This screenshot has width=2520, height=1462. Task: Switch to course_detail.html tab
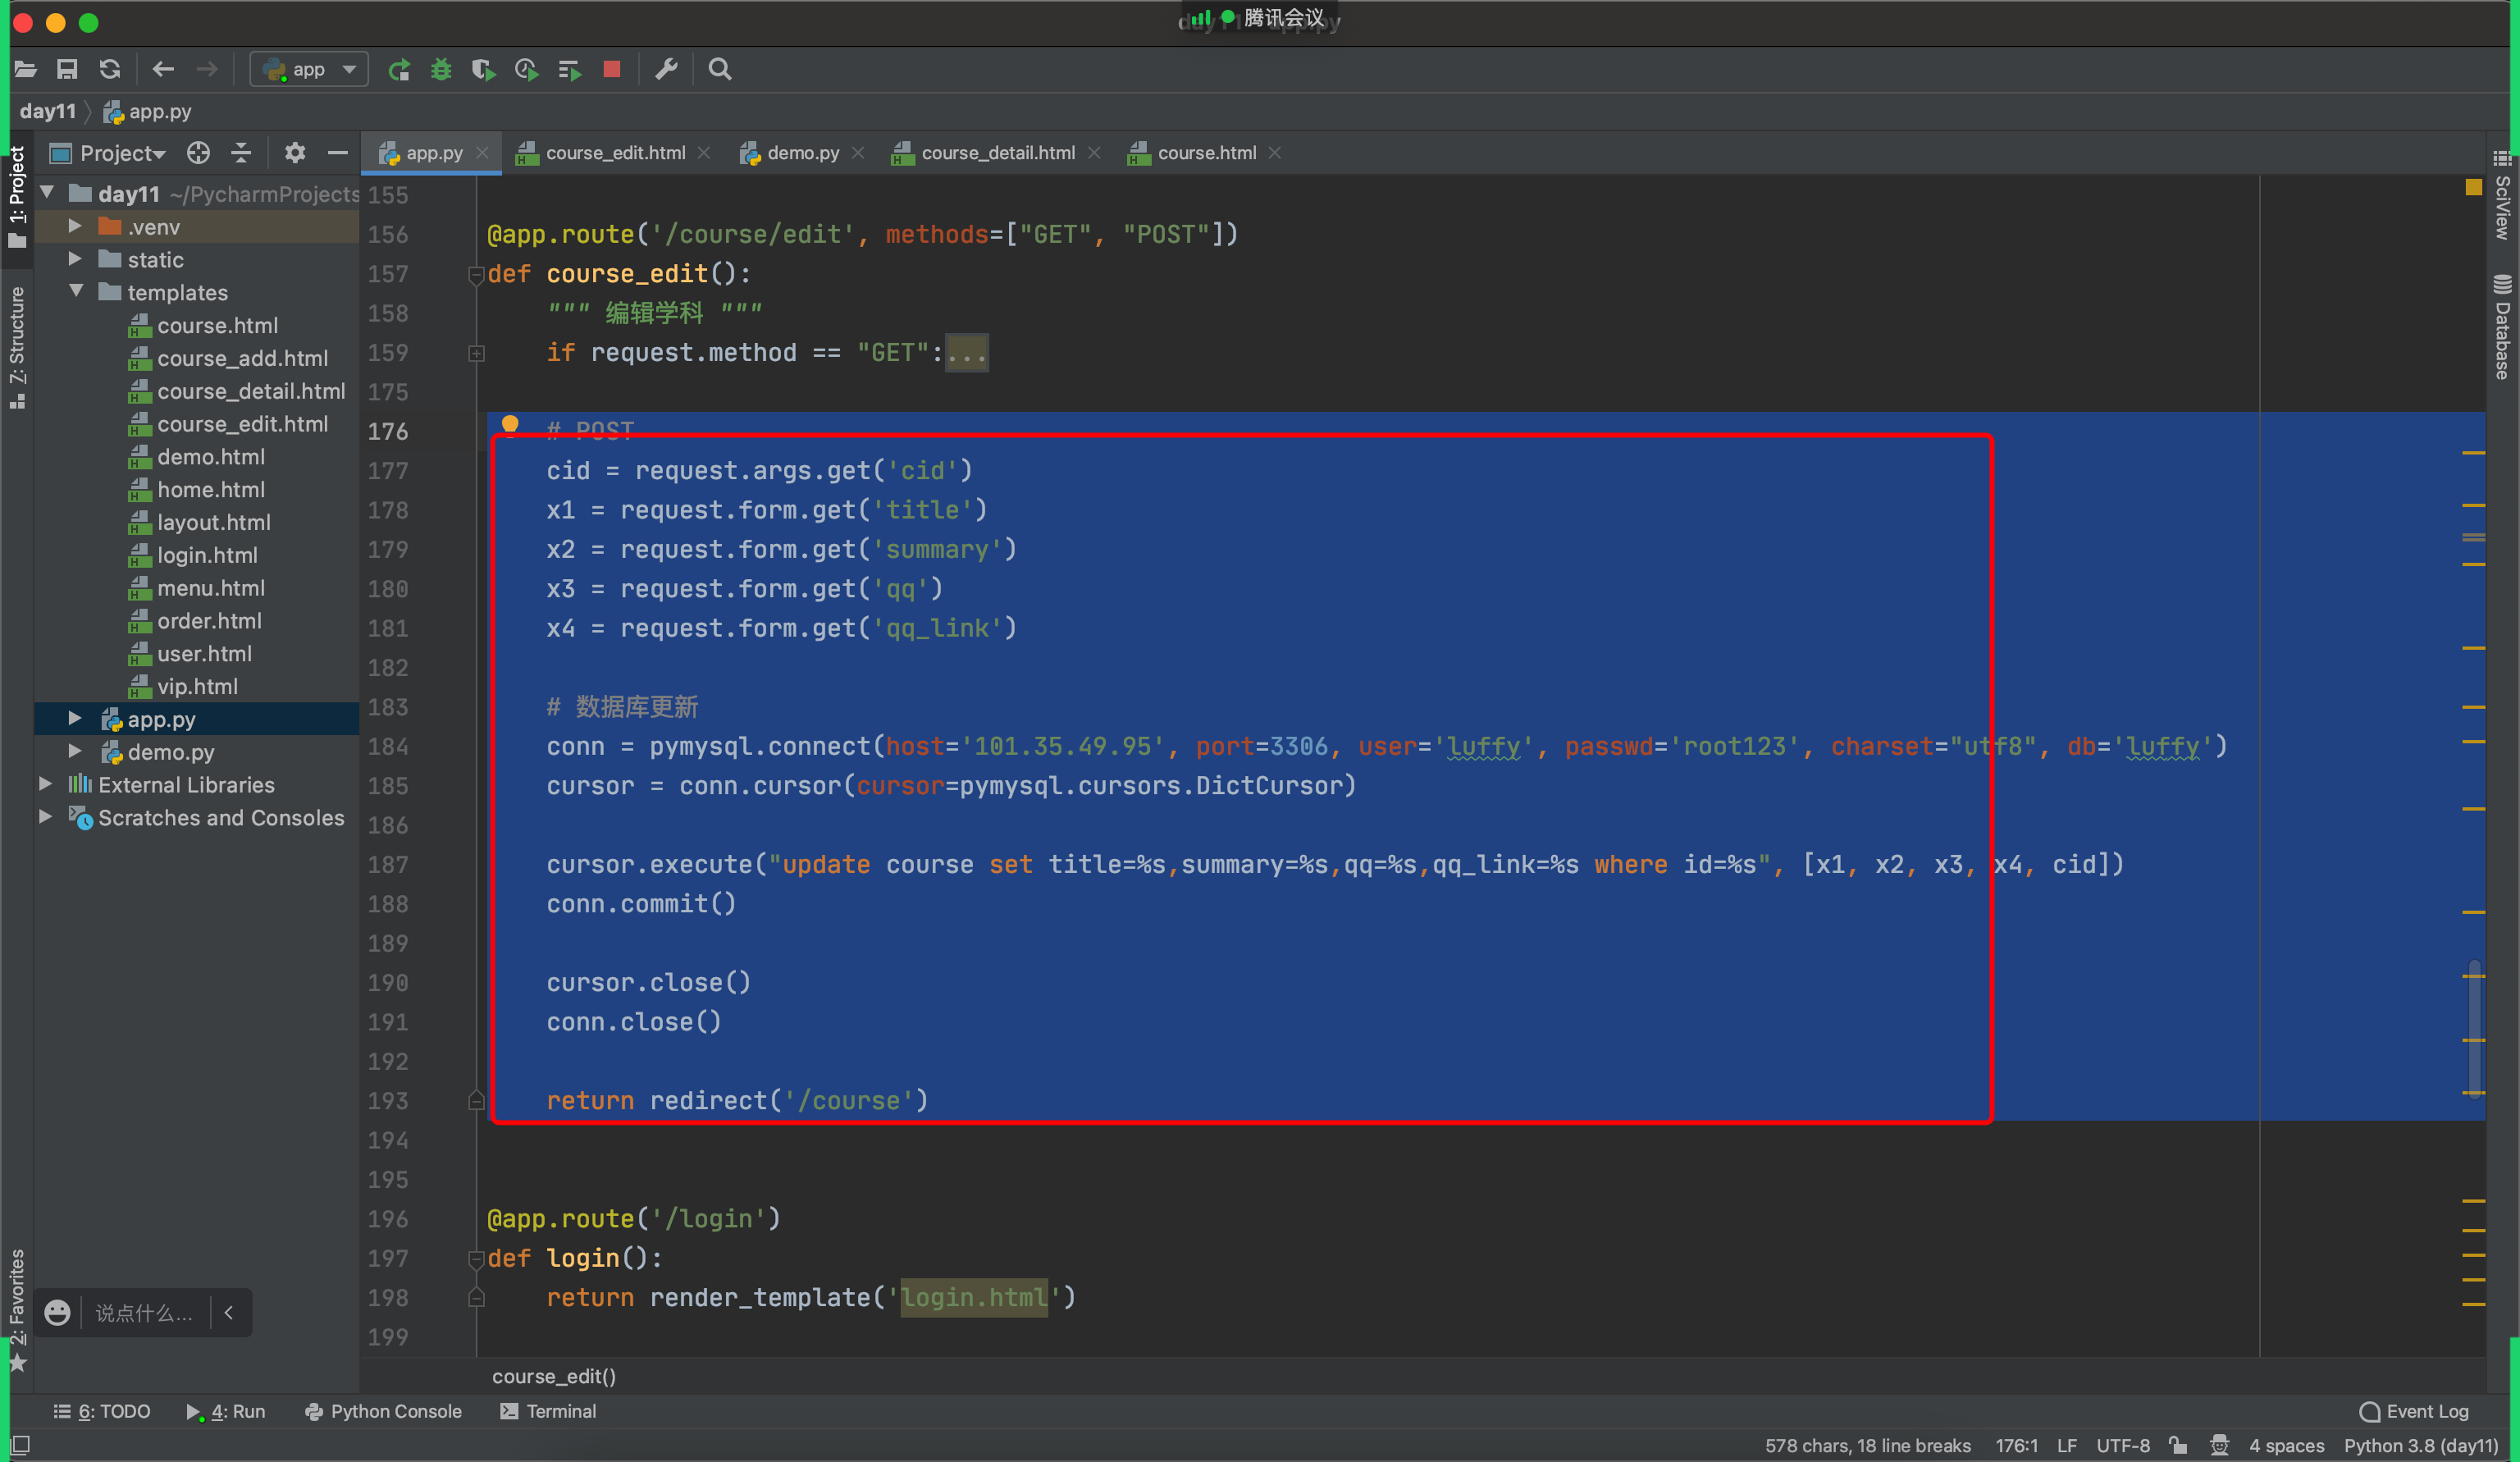click(997, 153)
